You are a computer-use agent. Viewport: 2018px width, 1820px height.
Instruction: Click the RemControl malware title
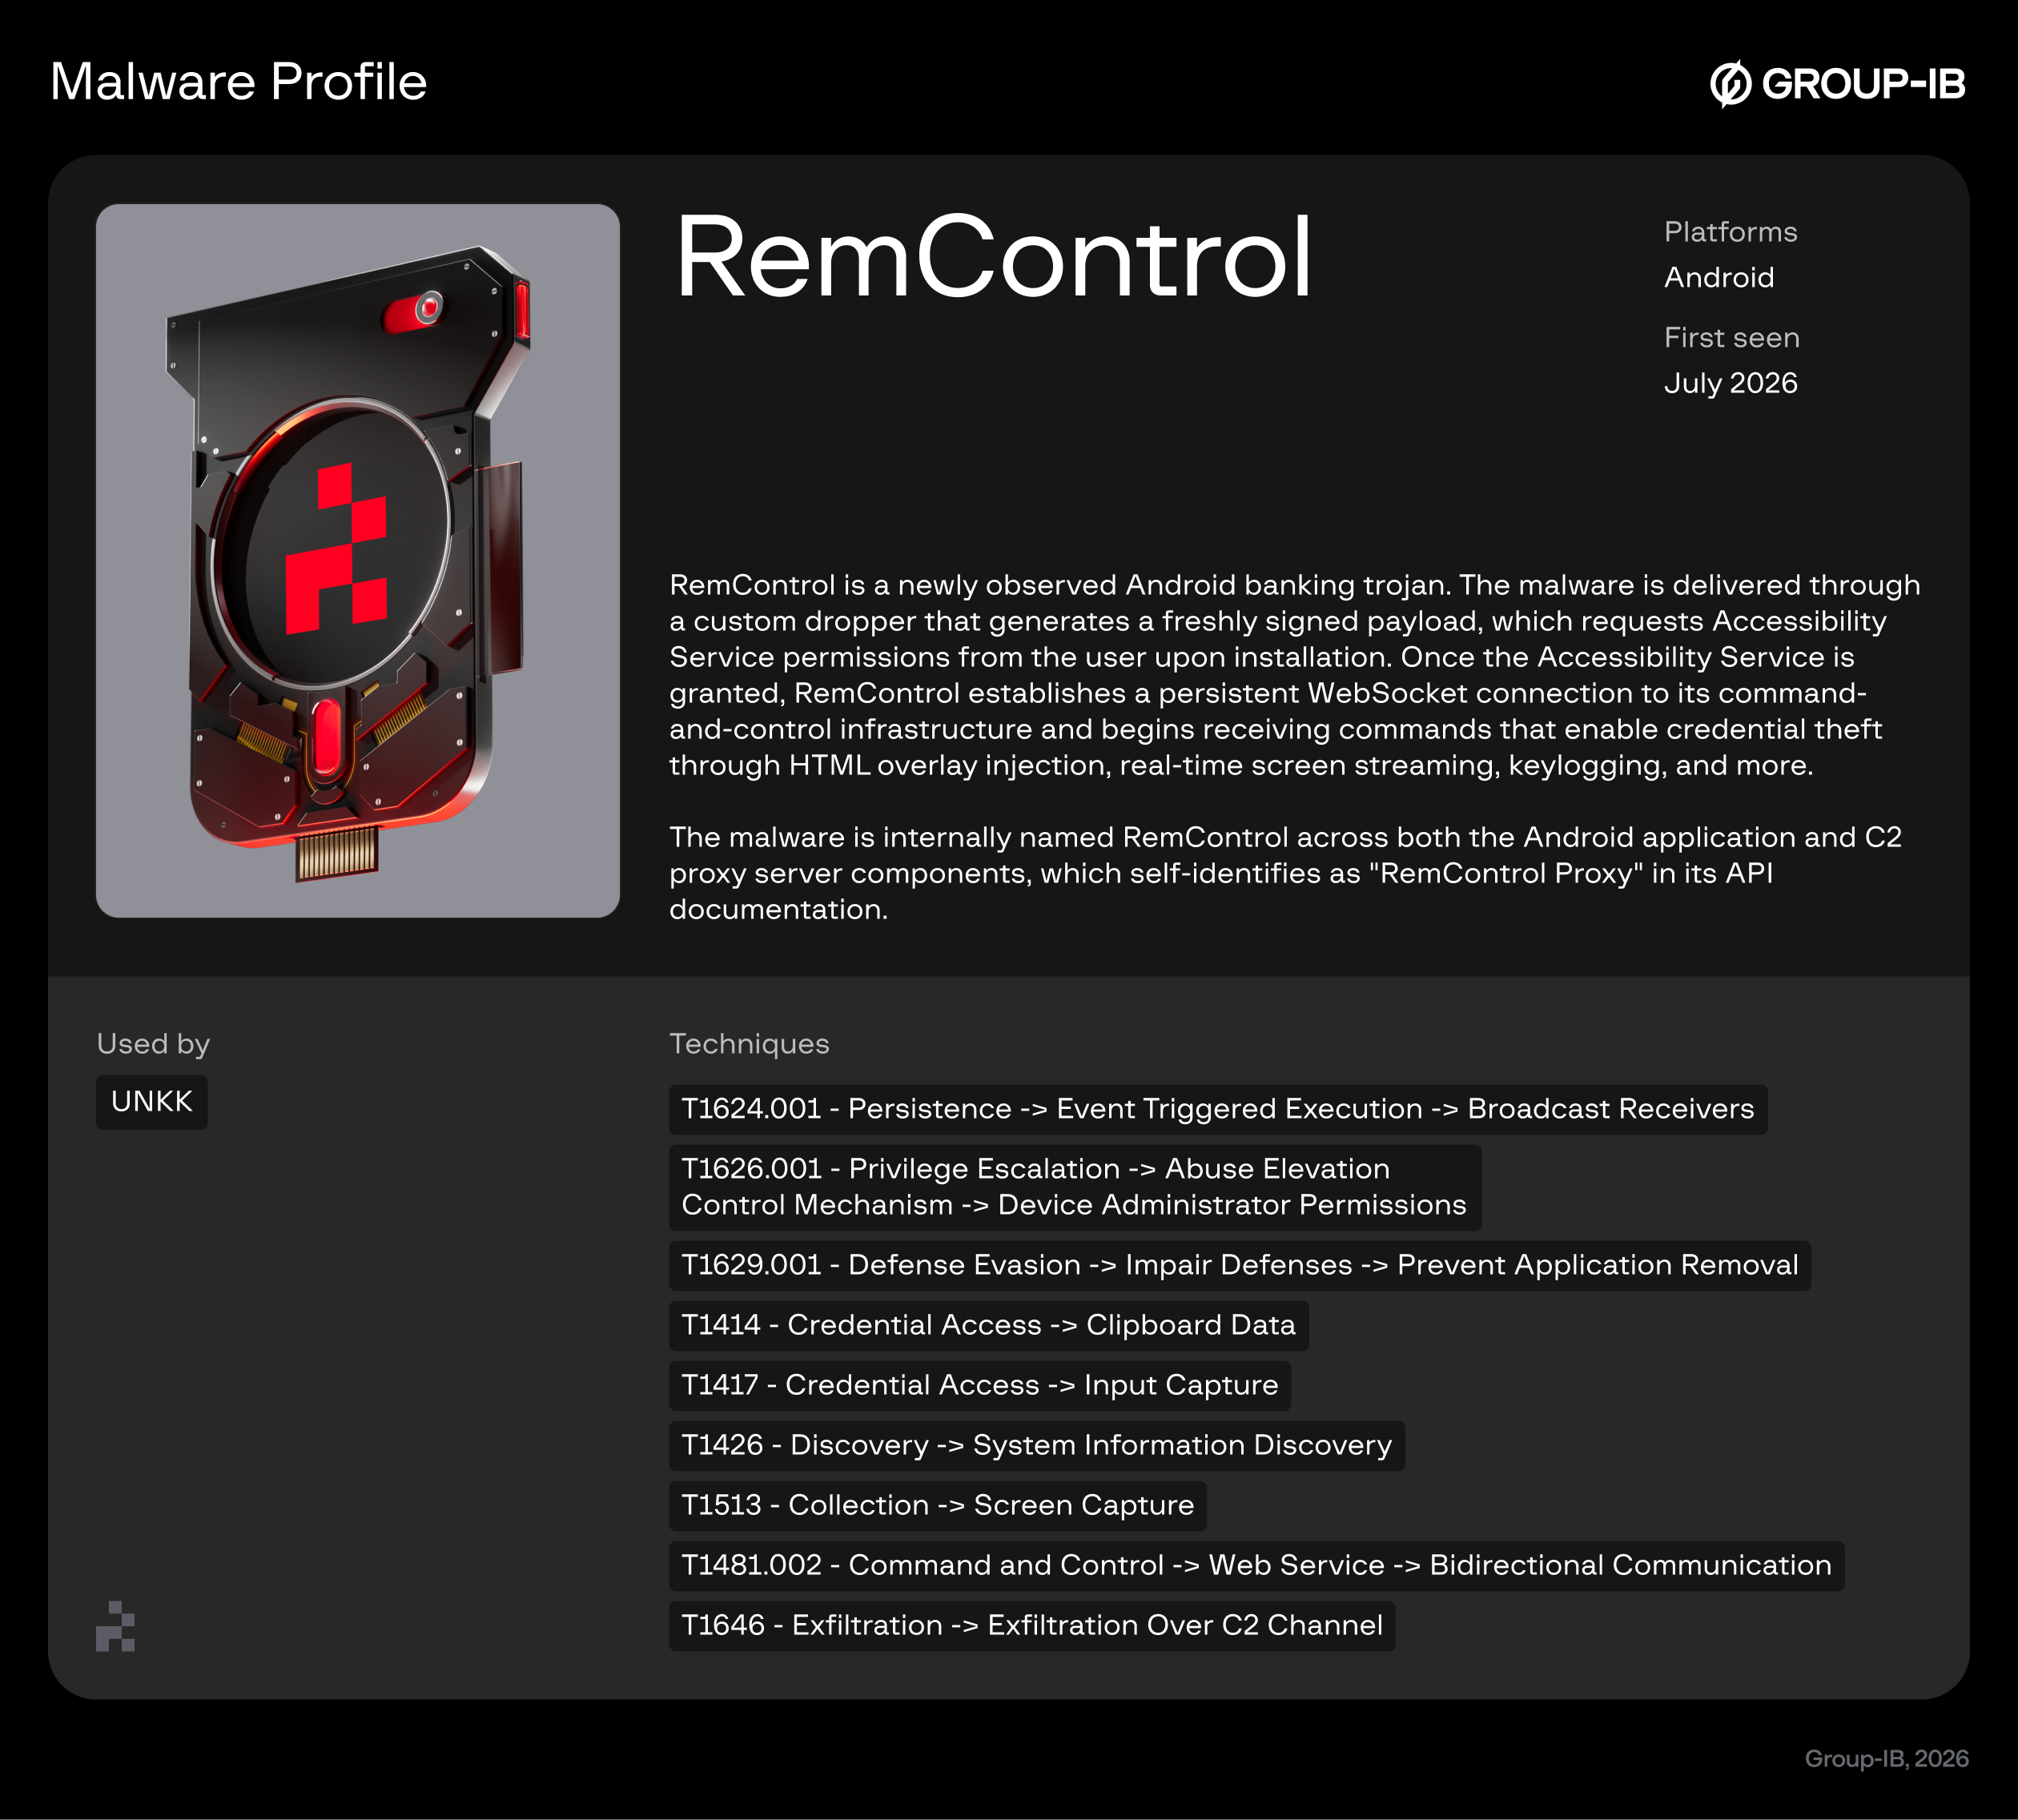pyautogui.click(x=994, y=257)
